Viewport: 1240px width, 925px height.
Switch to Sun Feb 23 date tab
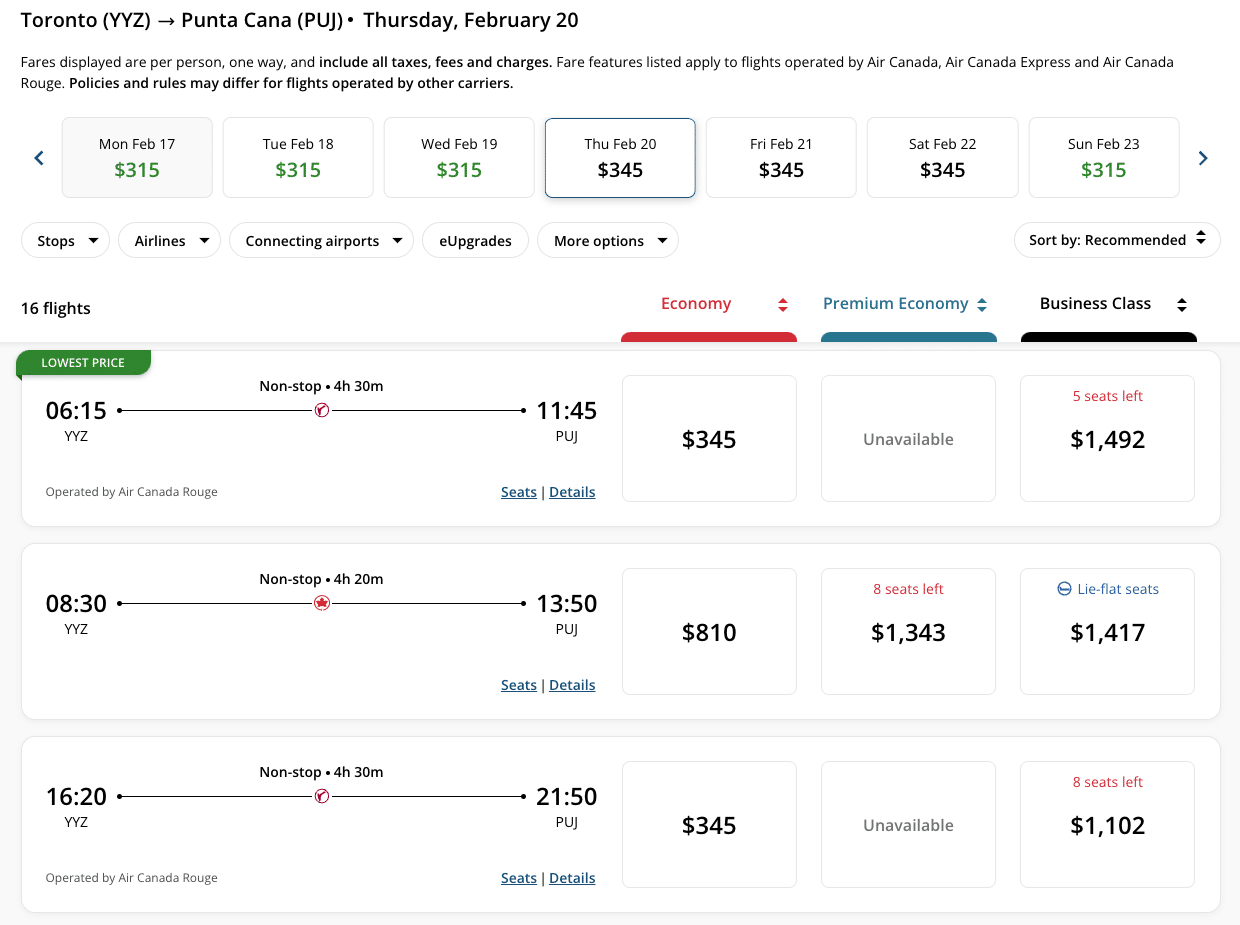[x=1103, y=158]
